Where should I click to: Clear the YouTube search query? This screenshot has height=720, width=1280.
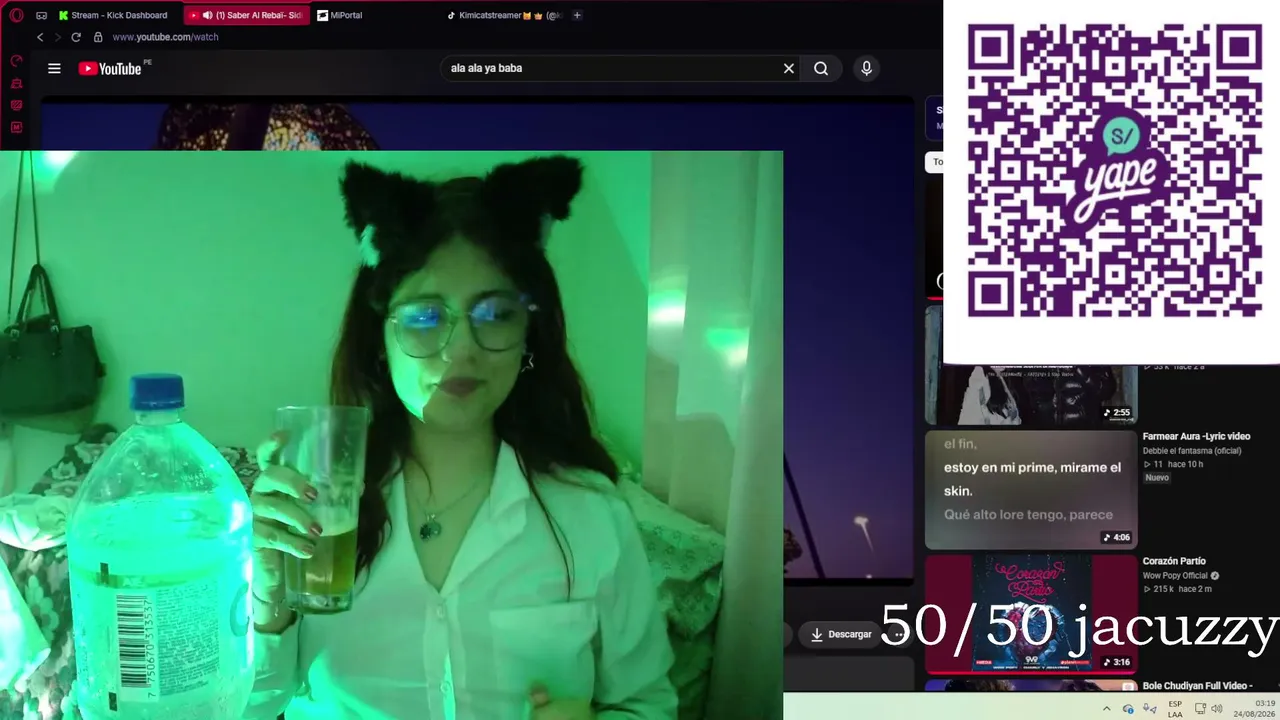(789, 68)
